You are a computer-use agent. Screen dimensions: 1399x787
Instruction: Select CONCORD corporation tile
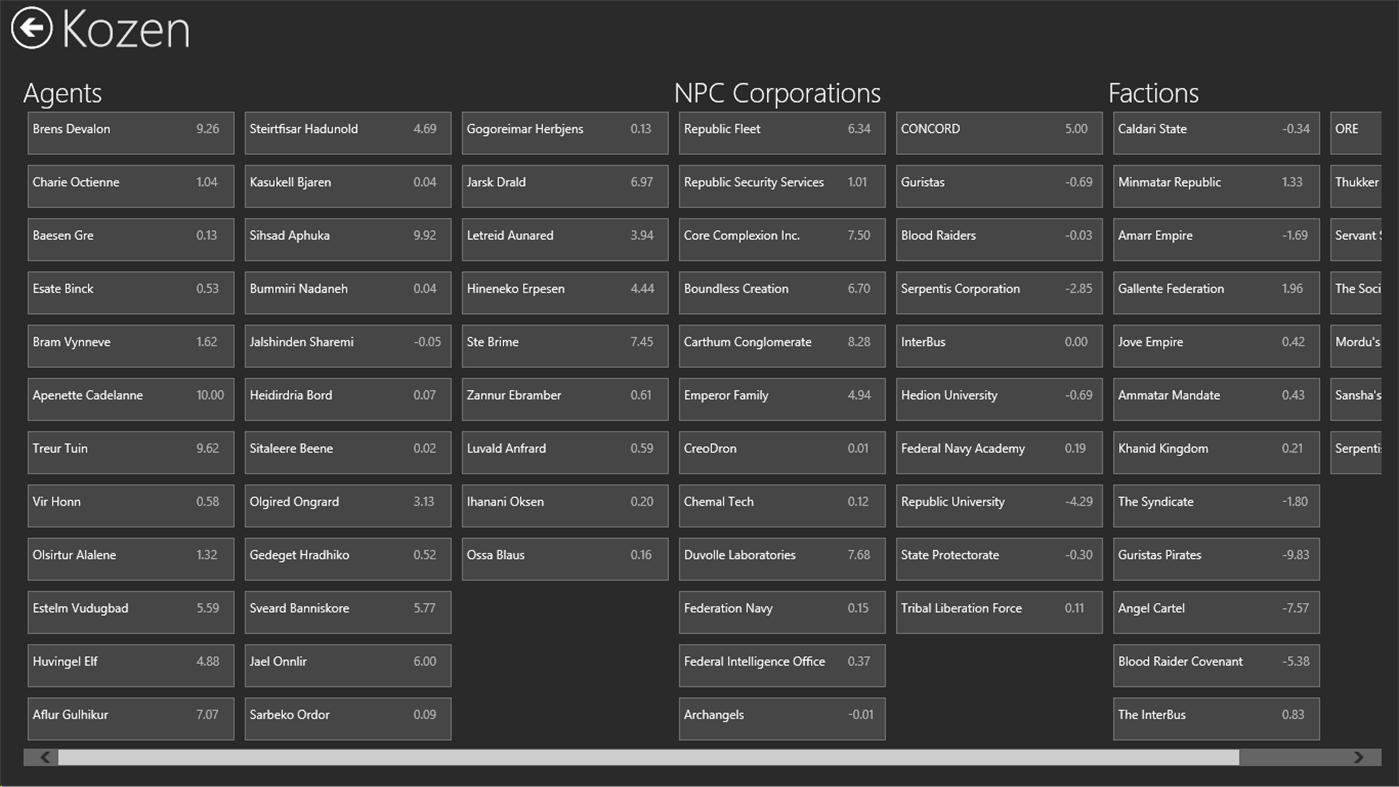(999, 133)
